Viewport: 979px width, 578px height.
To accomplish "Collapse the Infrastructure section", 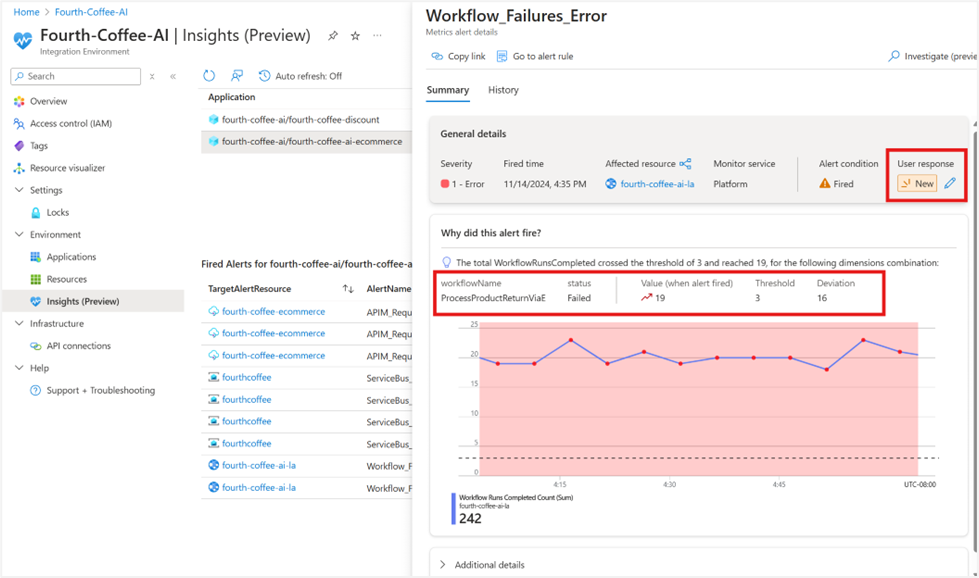I will pyautogui.click(x=19, y=323).
